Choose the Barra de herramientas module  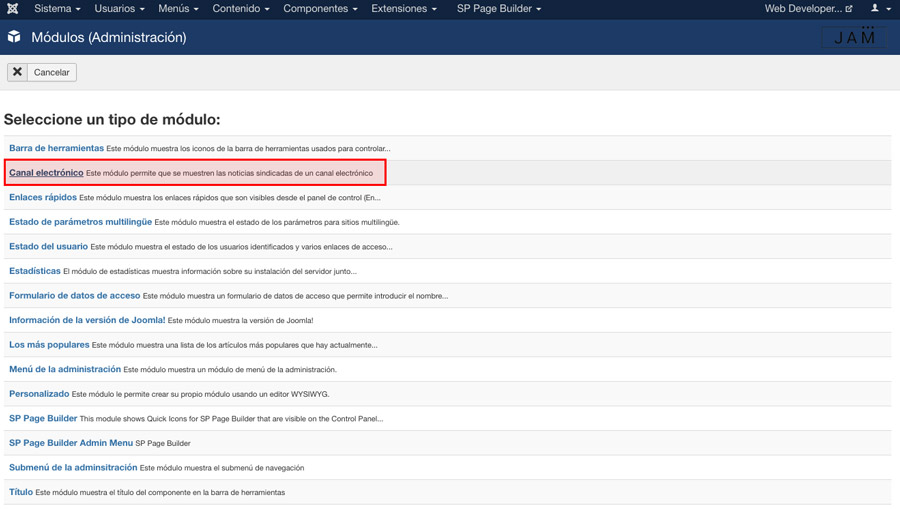(x=56, y=148)
